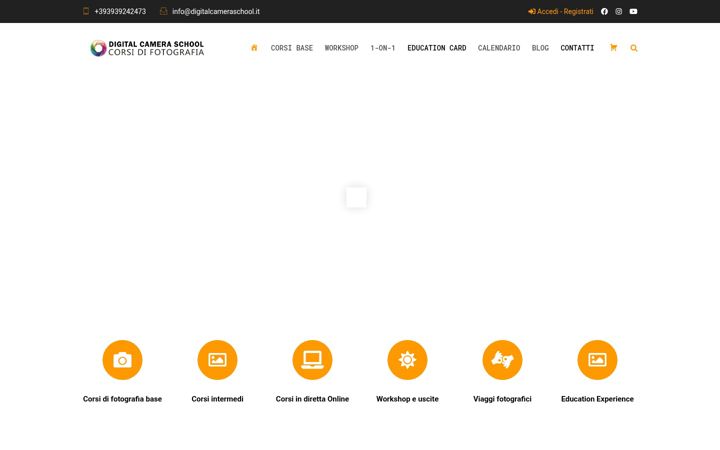The height and width of the screenshot is (450, 720).
Task: Open Corsi di fotografia base link
Action: (x=122, y=399)
